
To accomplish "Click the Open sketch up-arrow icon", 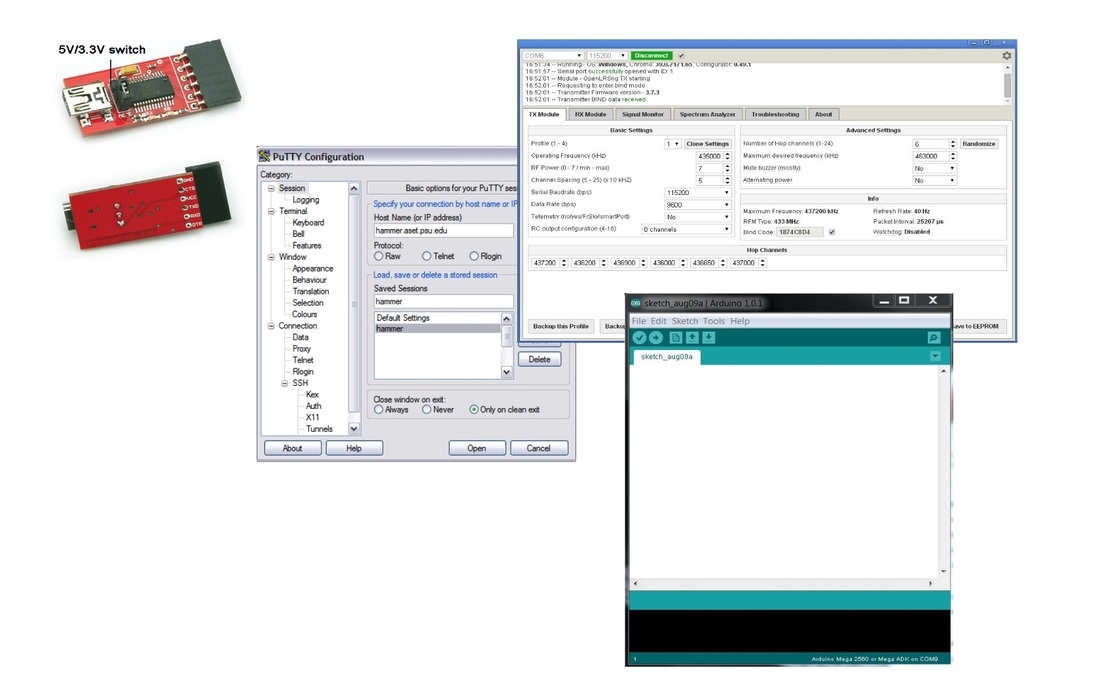I will (x=692, y=338).
